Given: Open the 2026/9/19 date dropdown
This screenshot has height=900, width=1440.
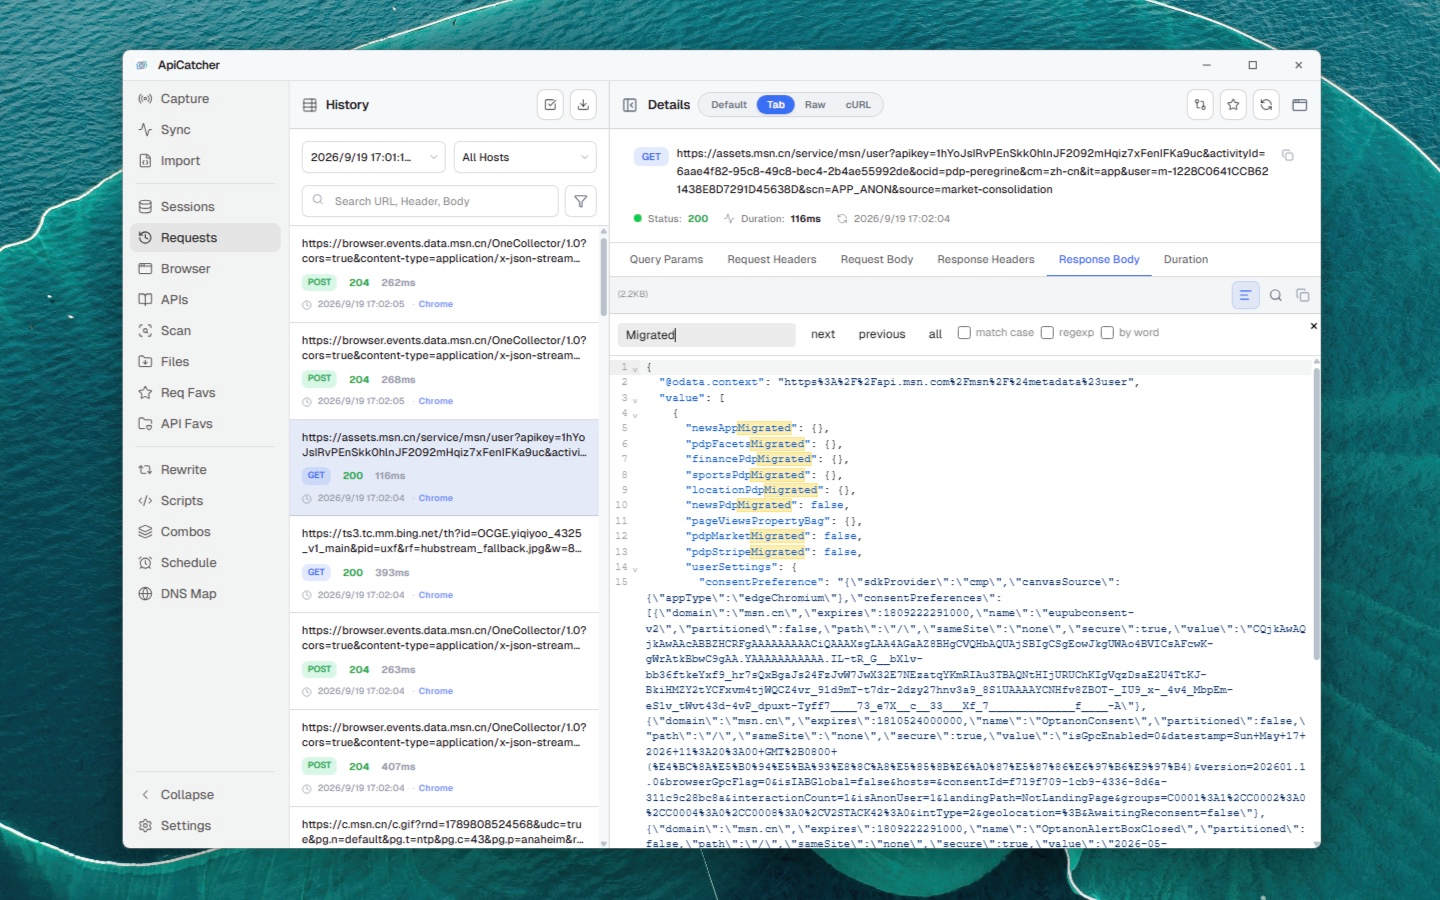Looking at the screenshot, I should 373,157.
